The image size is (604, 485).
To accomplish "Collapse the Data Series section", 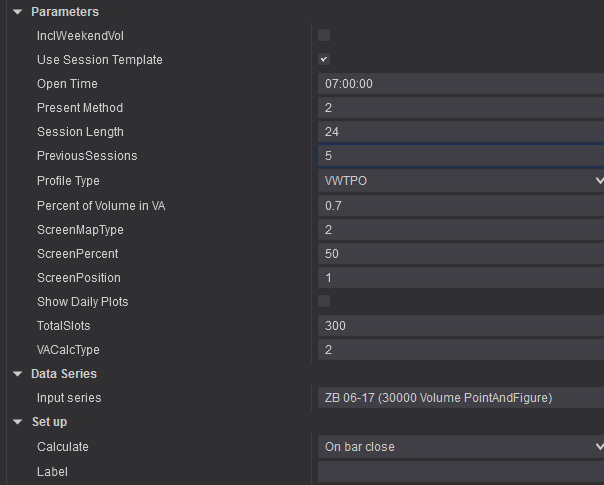I will point(18,374).
